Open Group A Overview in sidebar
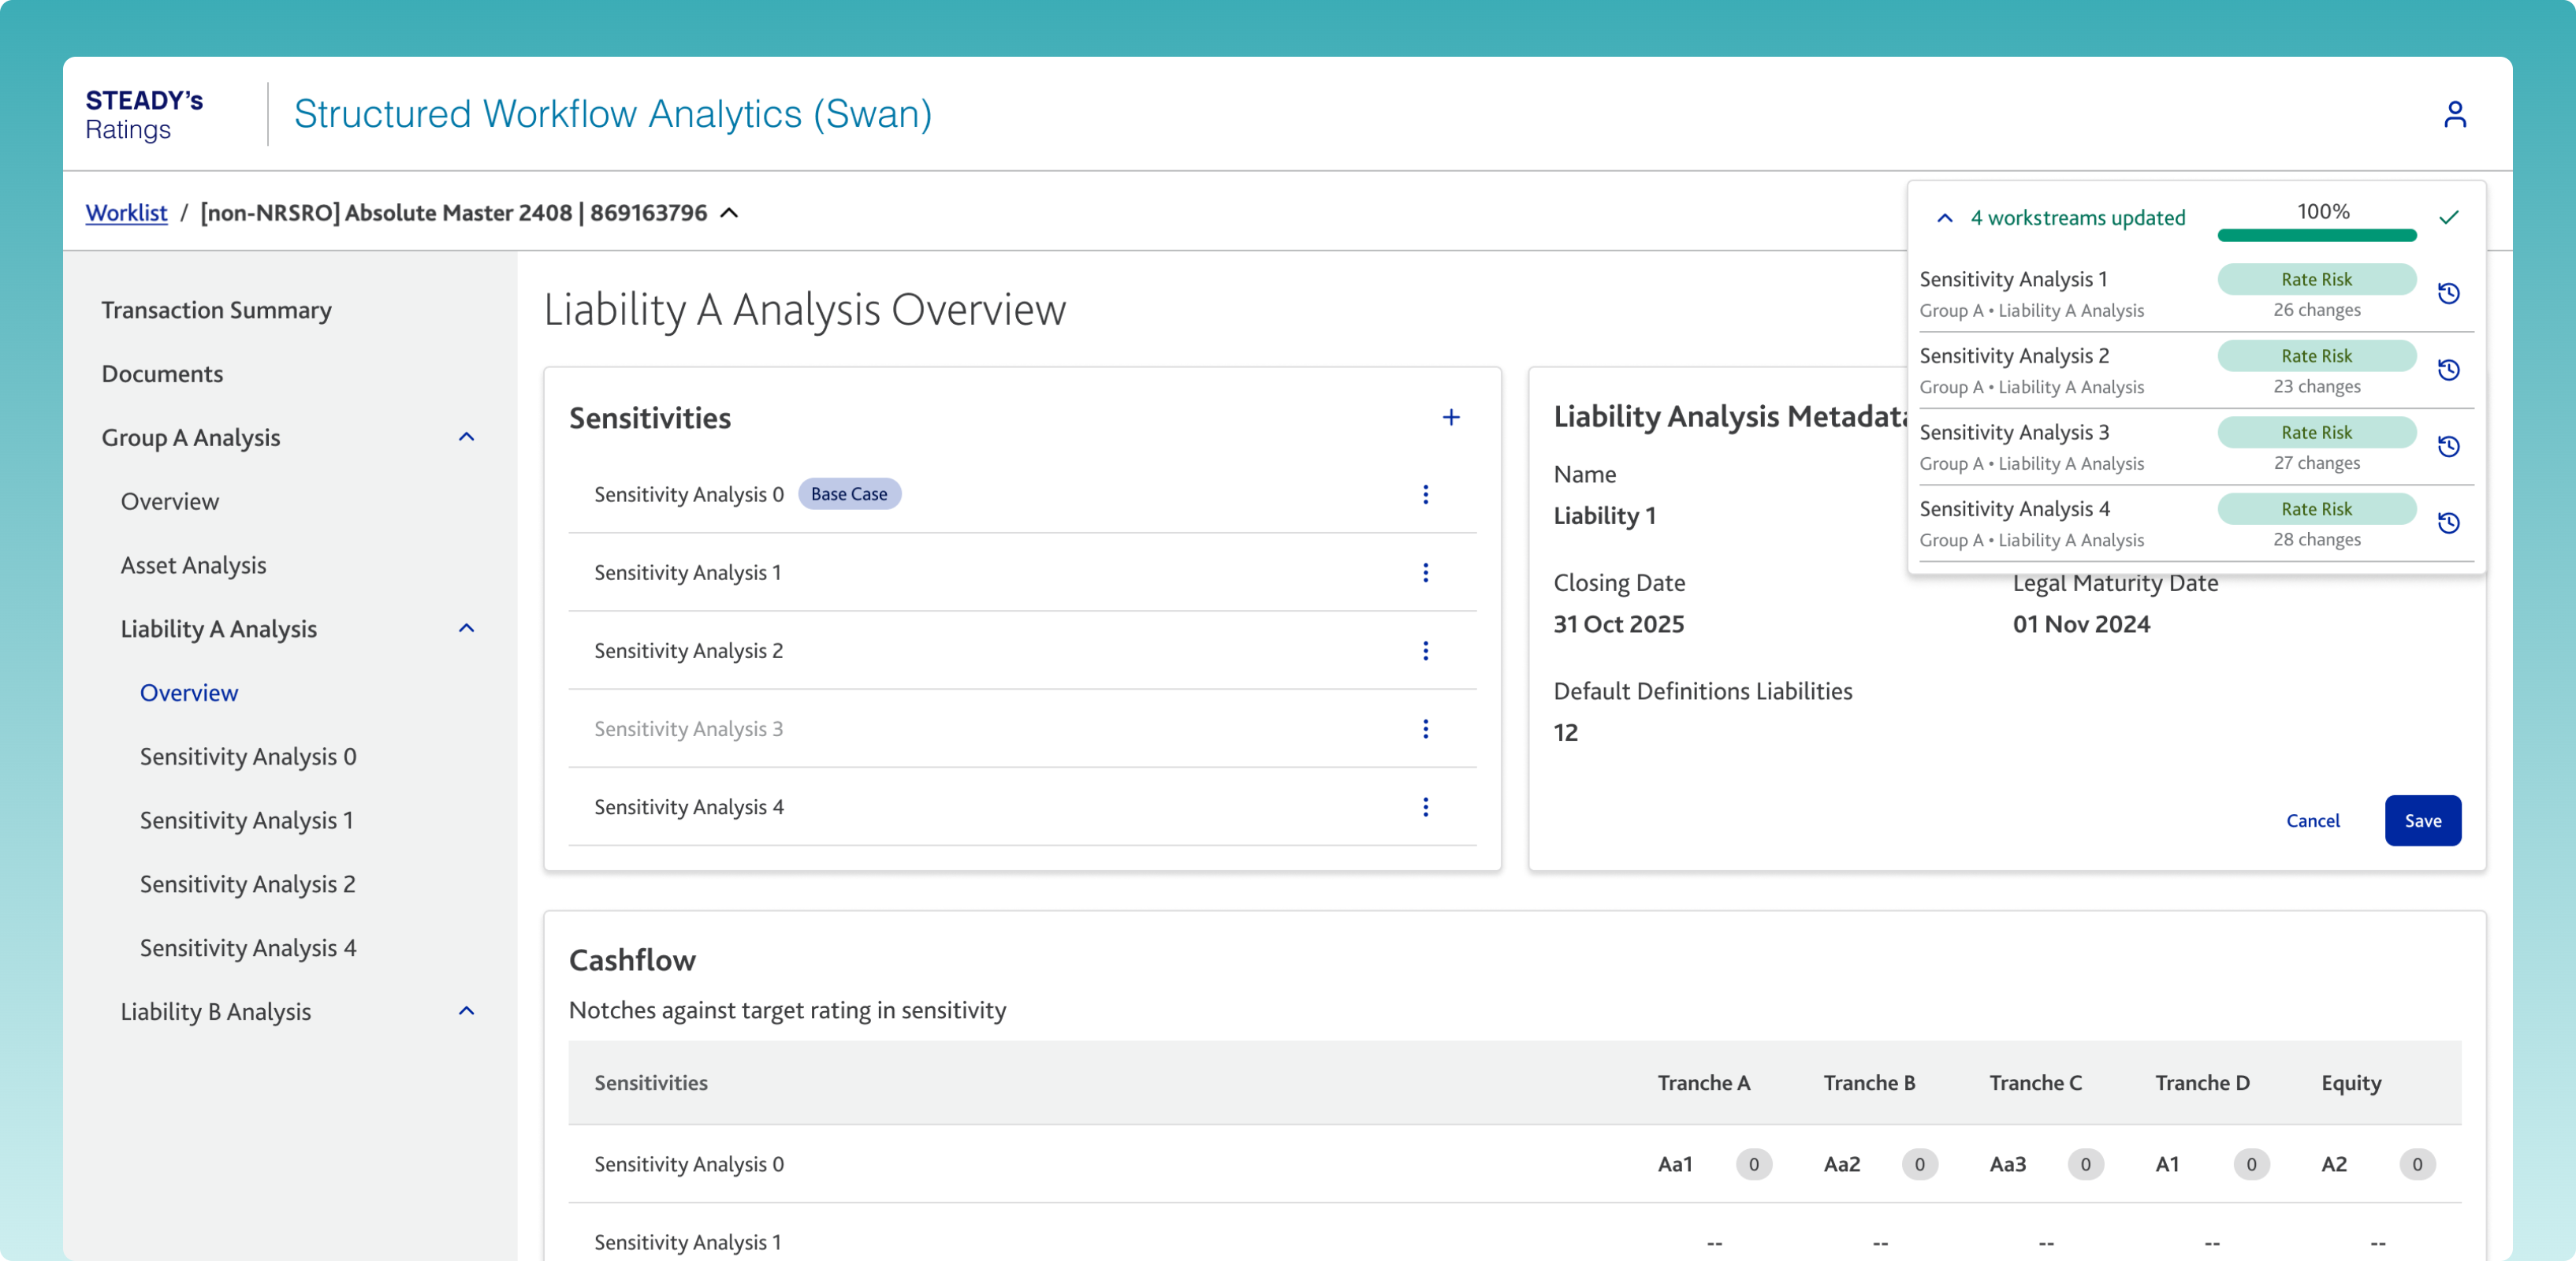 (170, 501)
